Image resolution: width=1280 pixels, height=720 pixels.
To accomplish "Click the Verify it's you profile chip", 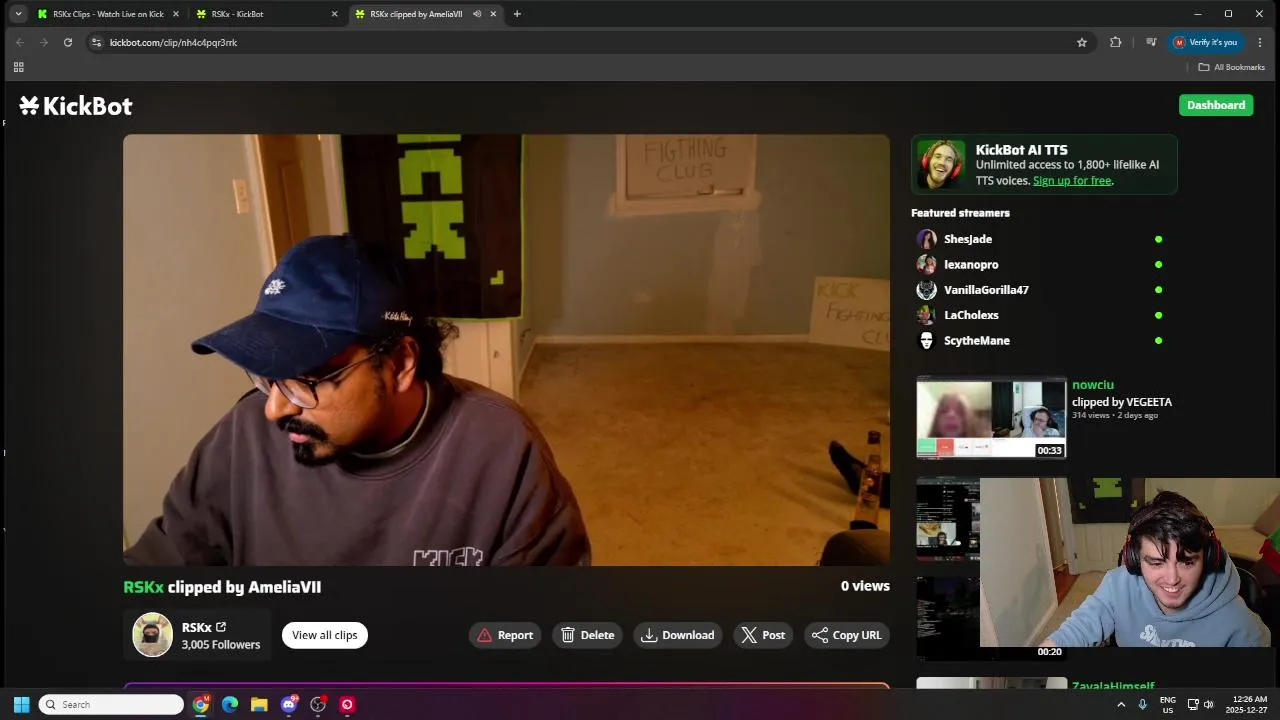I will coord(1206,42).
